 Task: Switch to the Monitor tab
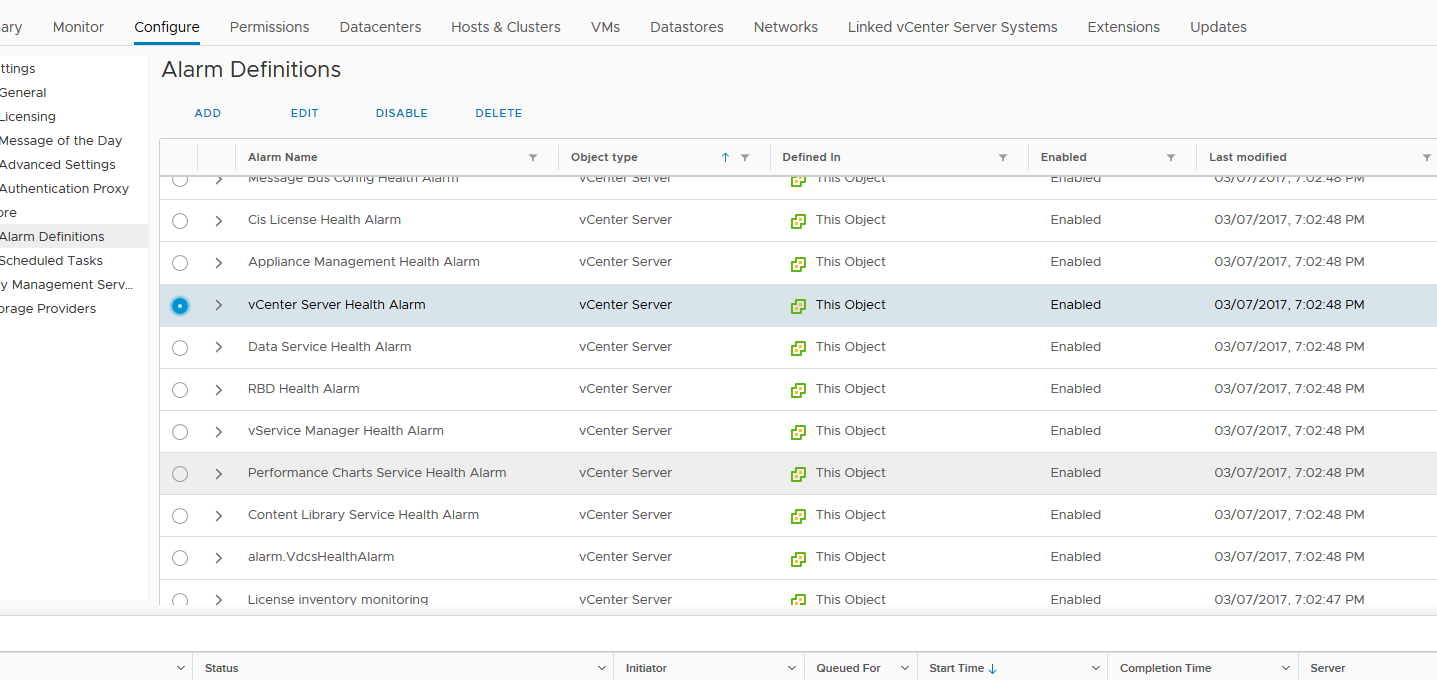[78, 27]
